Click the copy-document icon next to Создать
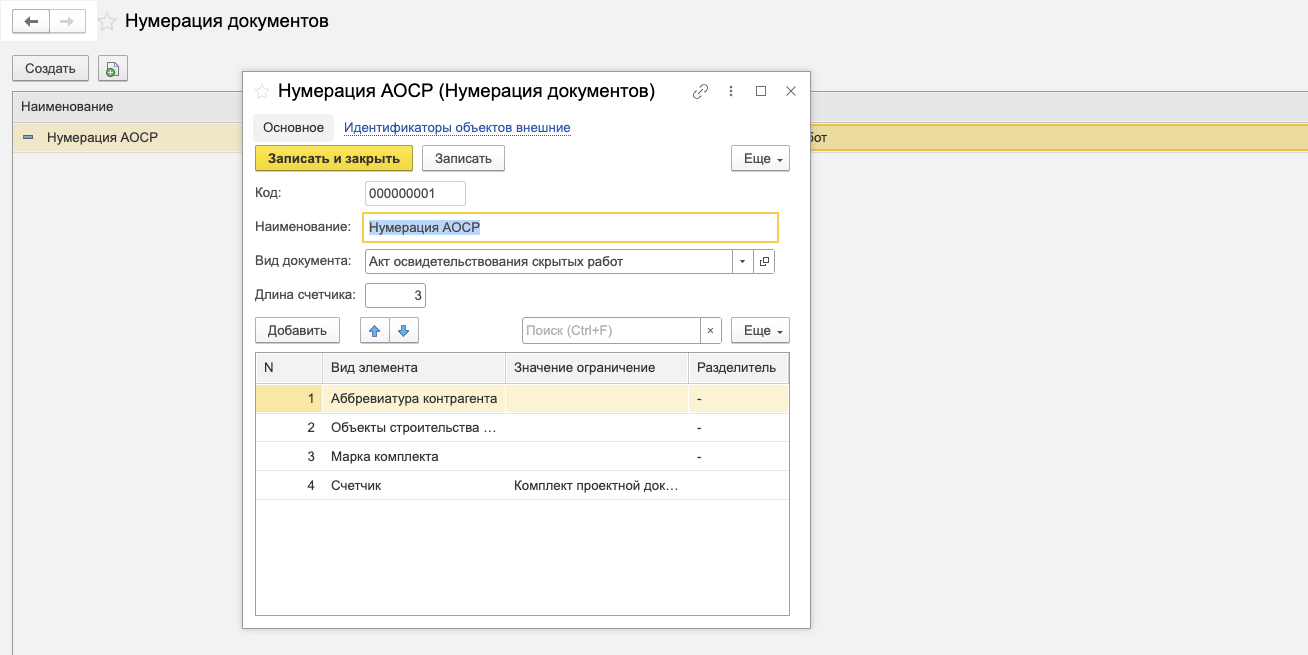 point(113,69)
